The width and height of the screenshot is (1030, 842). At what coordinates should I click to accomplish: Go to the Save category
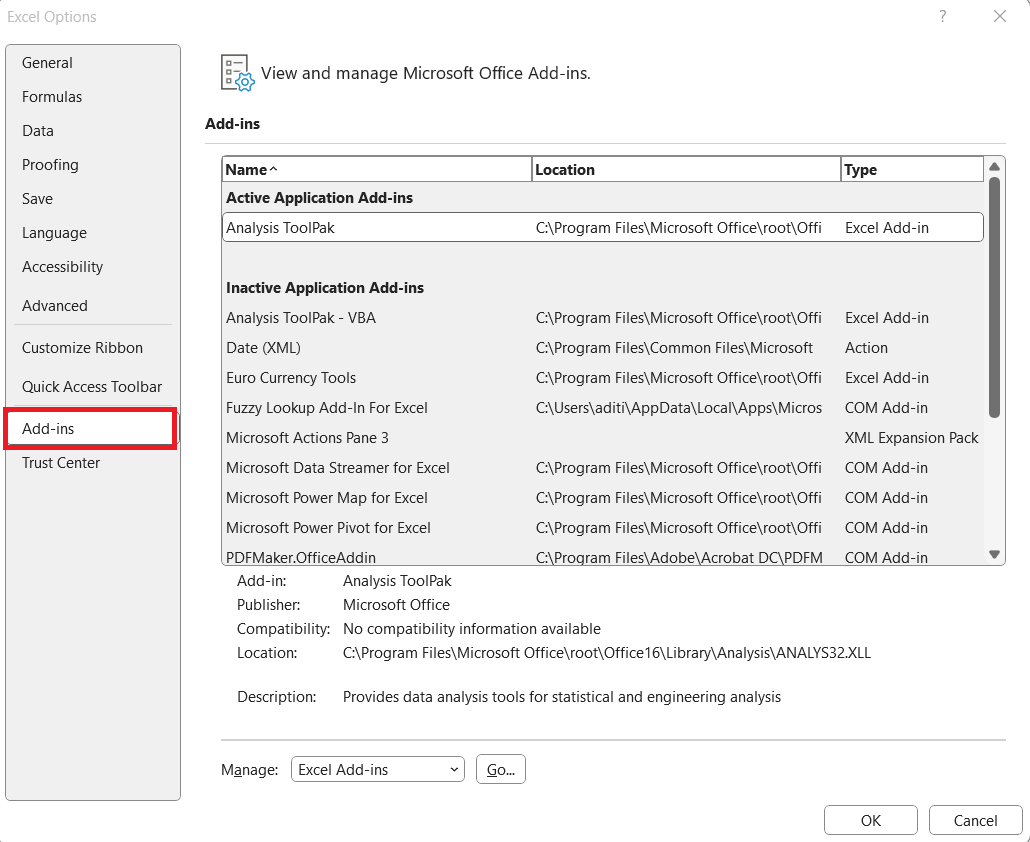92,199
